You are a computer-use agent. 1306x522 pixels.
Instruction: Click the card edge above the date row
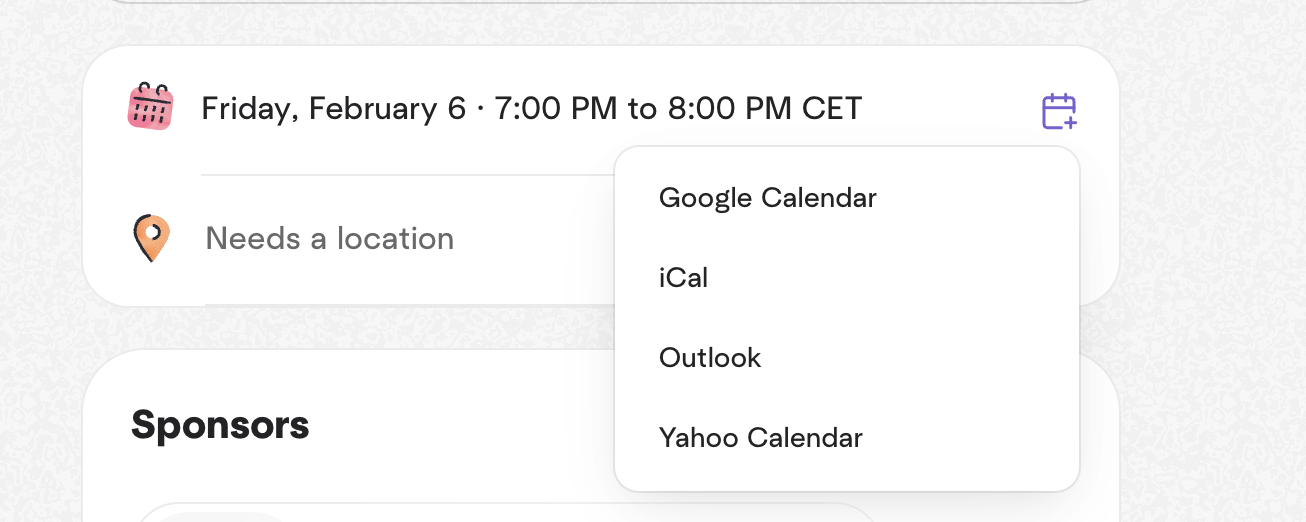coord(600,47)
